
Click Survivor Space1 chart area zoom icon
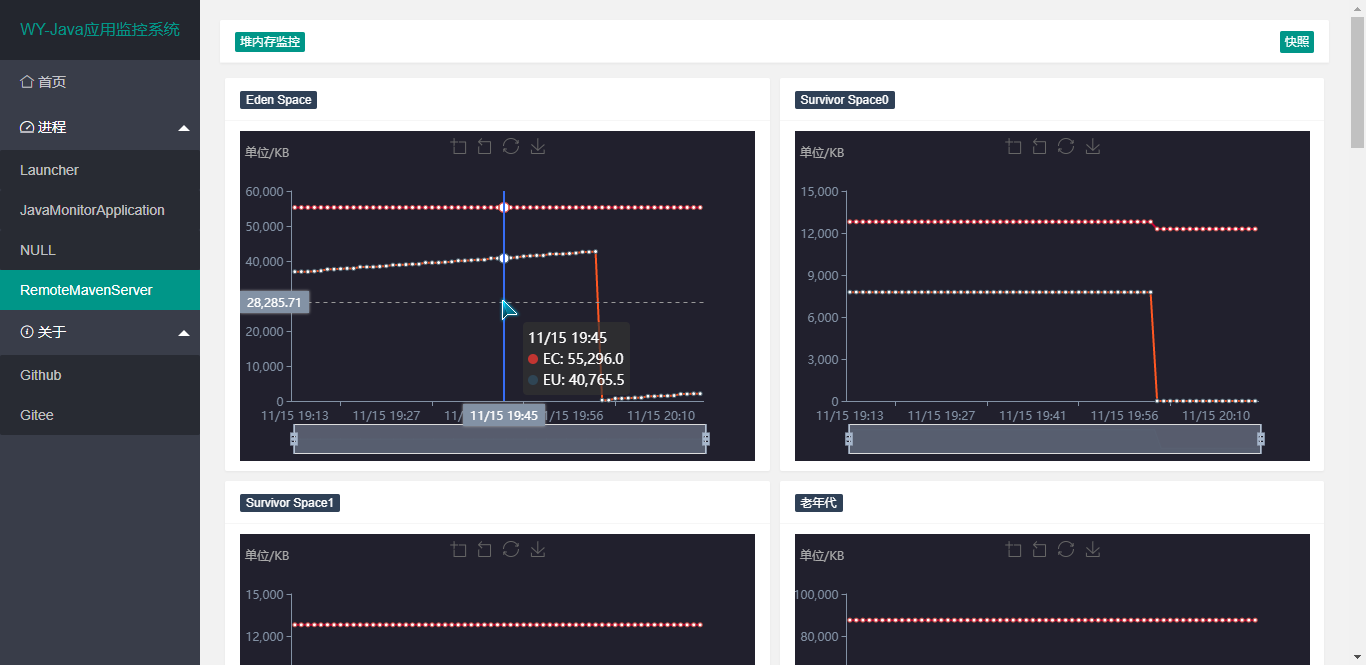(459, 550)
